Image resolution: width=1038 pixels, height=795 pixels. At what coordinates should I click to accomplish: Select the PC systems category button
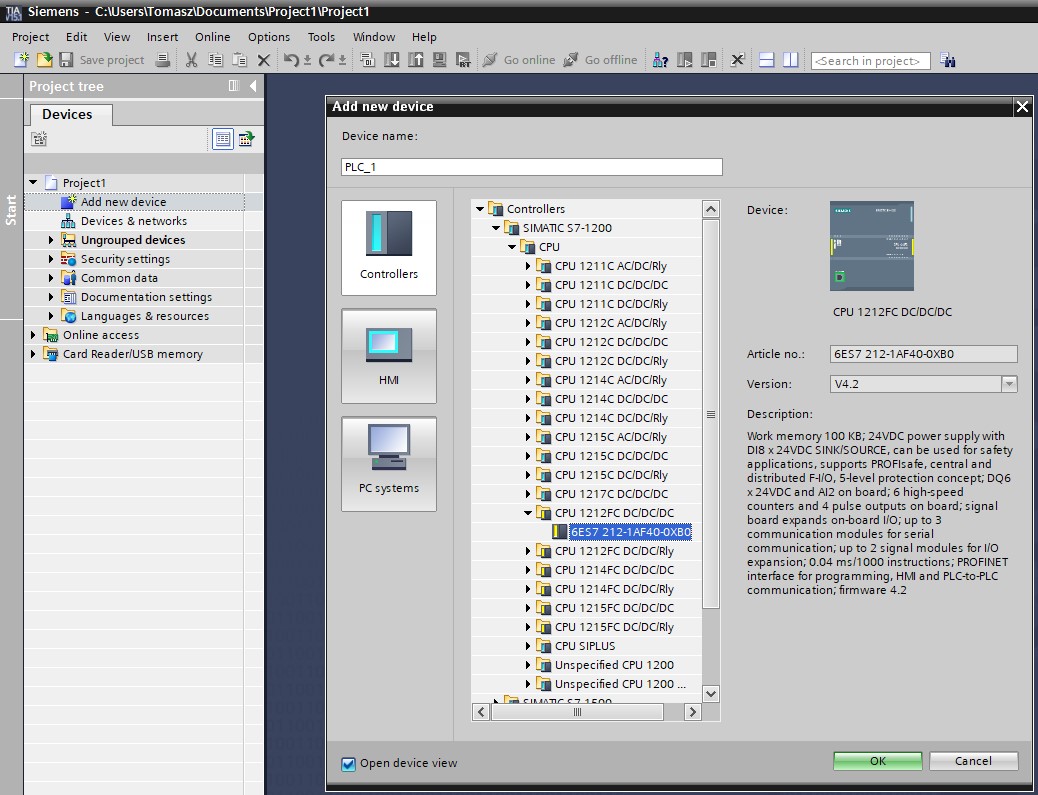point(389,463)
